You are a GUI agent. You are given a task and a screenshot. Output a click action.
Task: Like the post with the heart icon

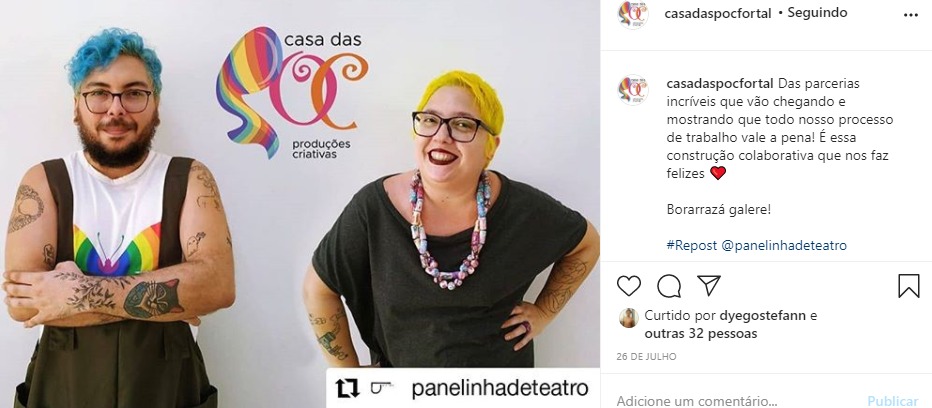click(629, 286)
